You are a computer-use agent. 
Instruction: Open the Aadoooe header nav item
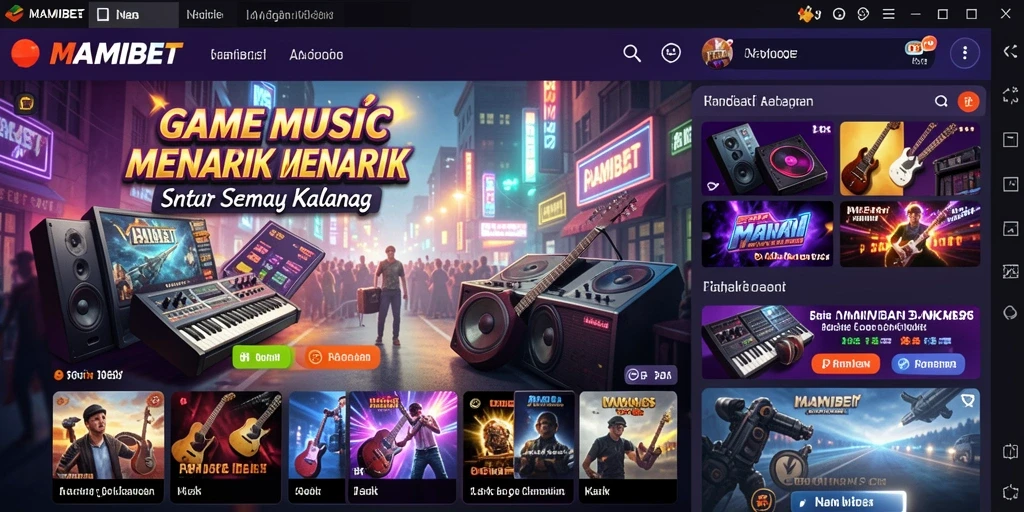pyautogui.click(x=316, y=55)
